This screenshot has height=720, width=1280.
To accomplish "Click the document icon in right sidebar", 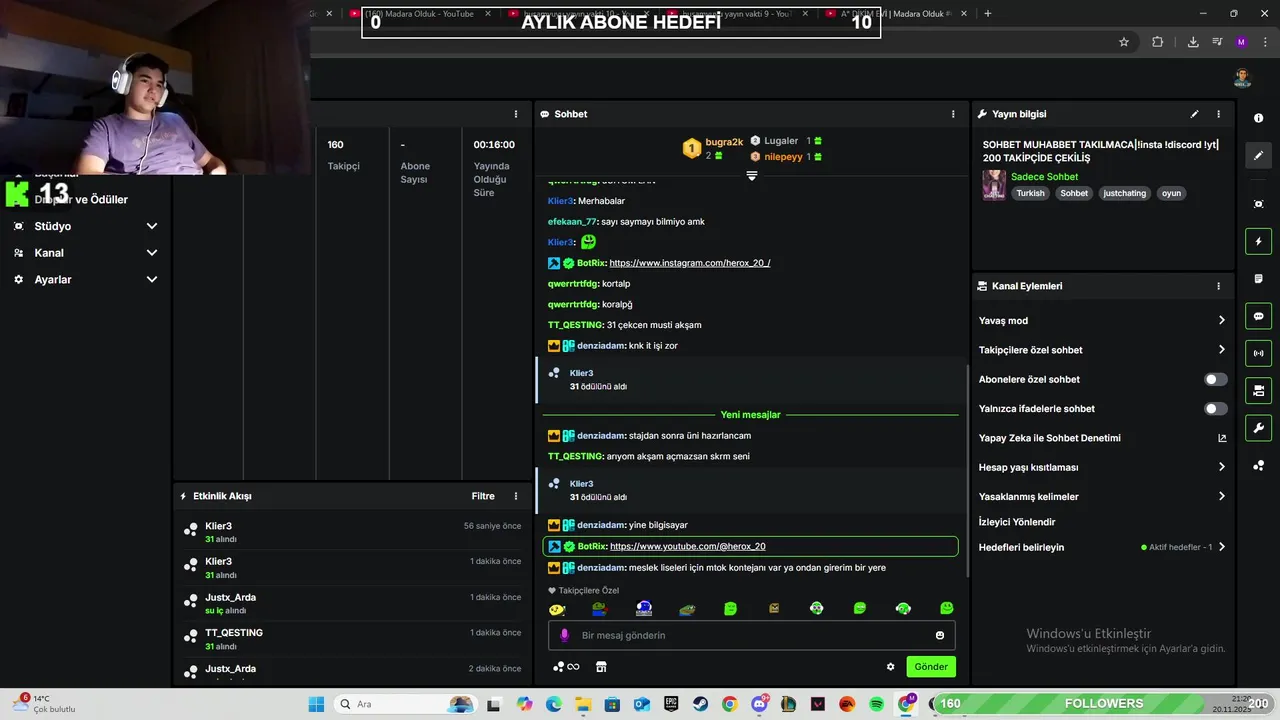I will [x=1258, y=278].
